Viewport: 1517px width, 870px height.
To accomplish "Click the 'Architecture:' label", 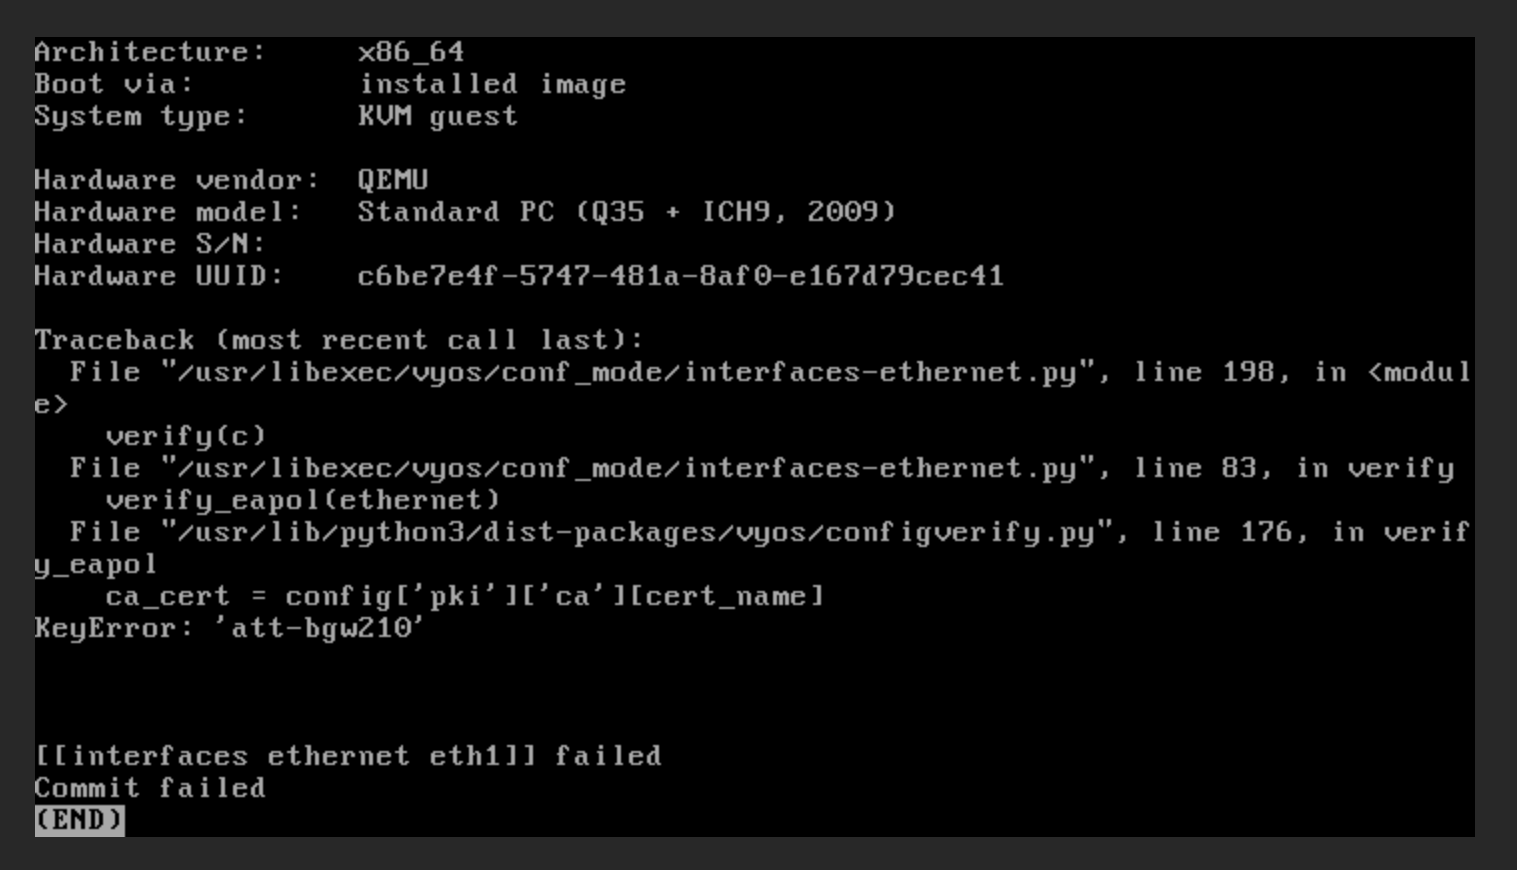I will coord(150,53).
